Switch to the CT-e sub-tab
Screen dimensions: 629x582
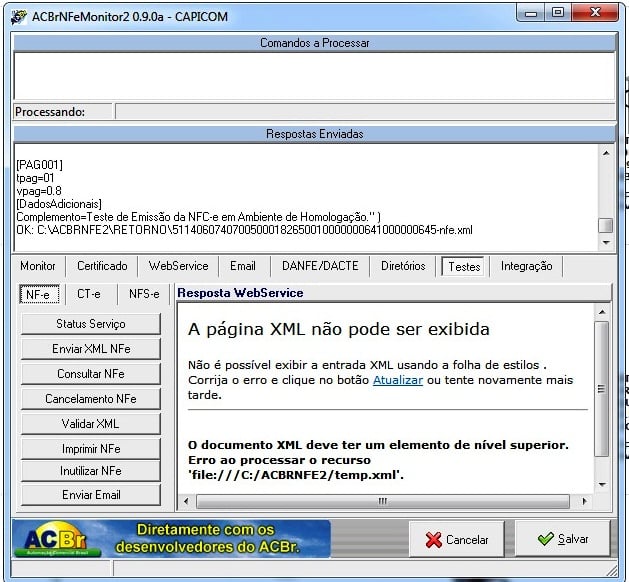point(89,294)
